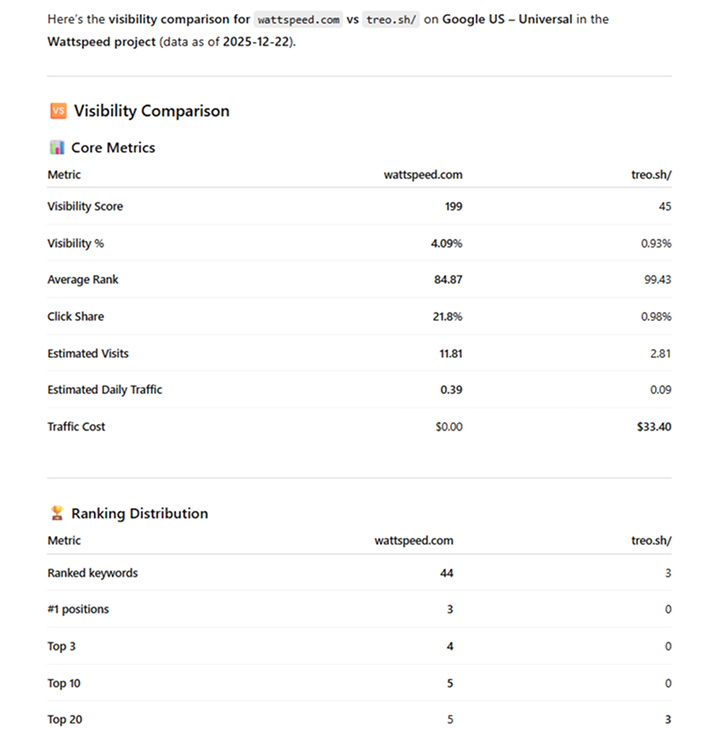Select the Click Share 21.8% cell
This screenshot has width=706, height=729.
pyautogui.click(x=448, y=317)
